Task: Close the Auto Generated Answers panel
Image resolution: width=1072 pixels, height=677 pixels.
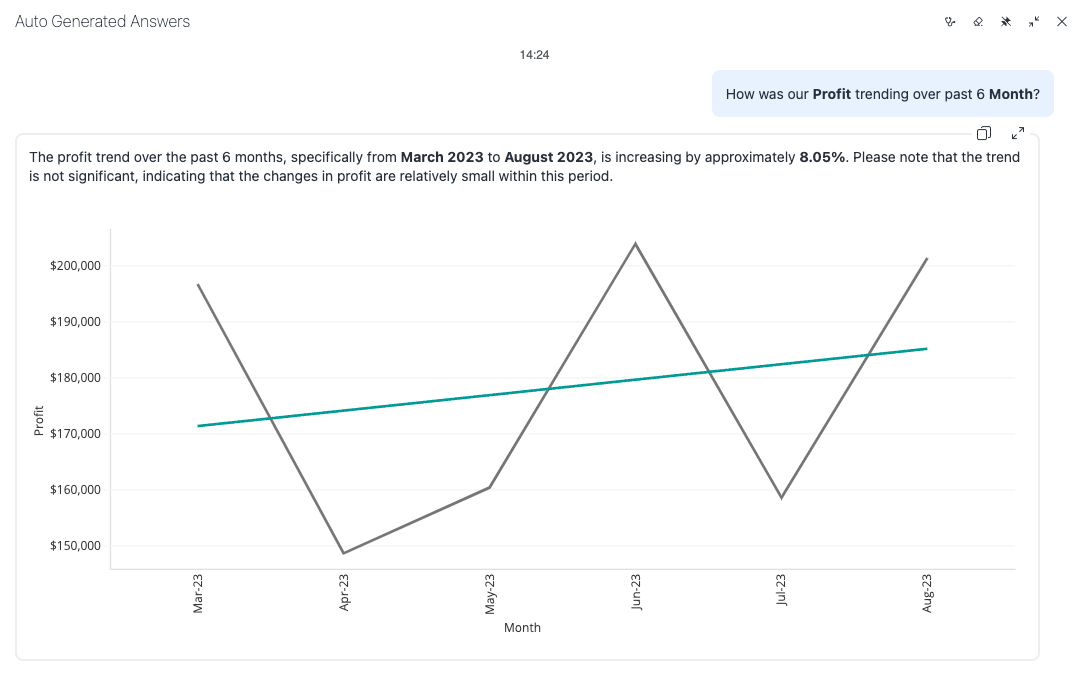Action: click(x=1062, y=22)
